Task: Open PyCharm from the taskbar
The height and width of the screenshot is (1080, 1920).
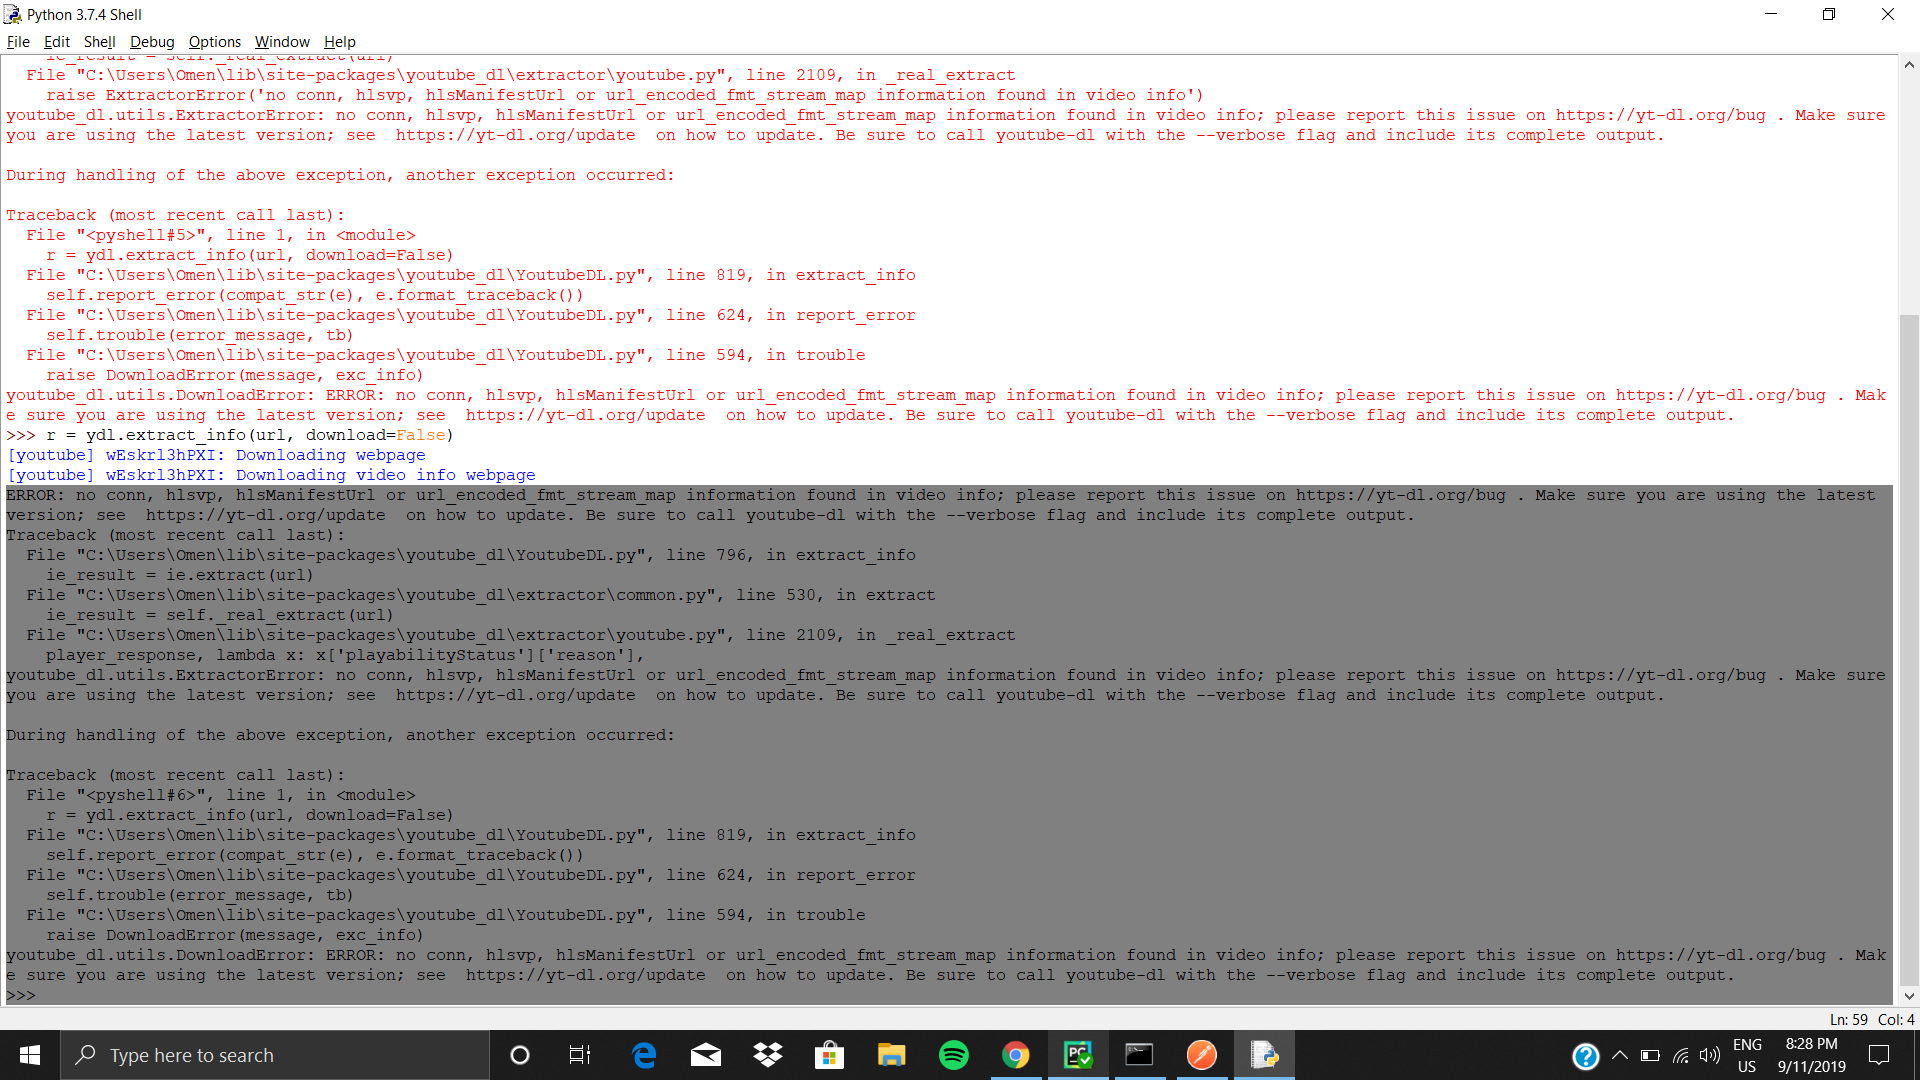Action: click(1078, 1055)
